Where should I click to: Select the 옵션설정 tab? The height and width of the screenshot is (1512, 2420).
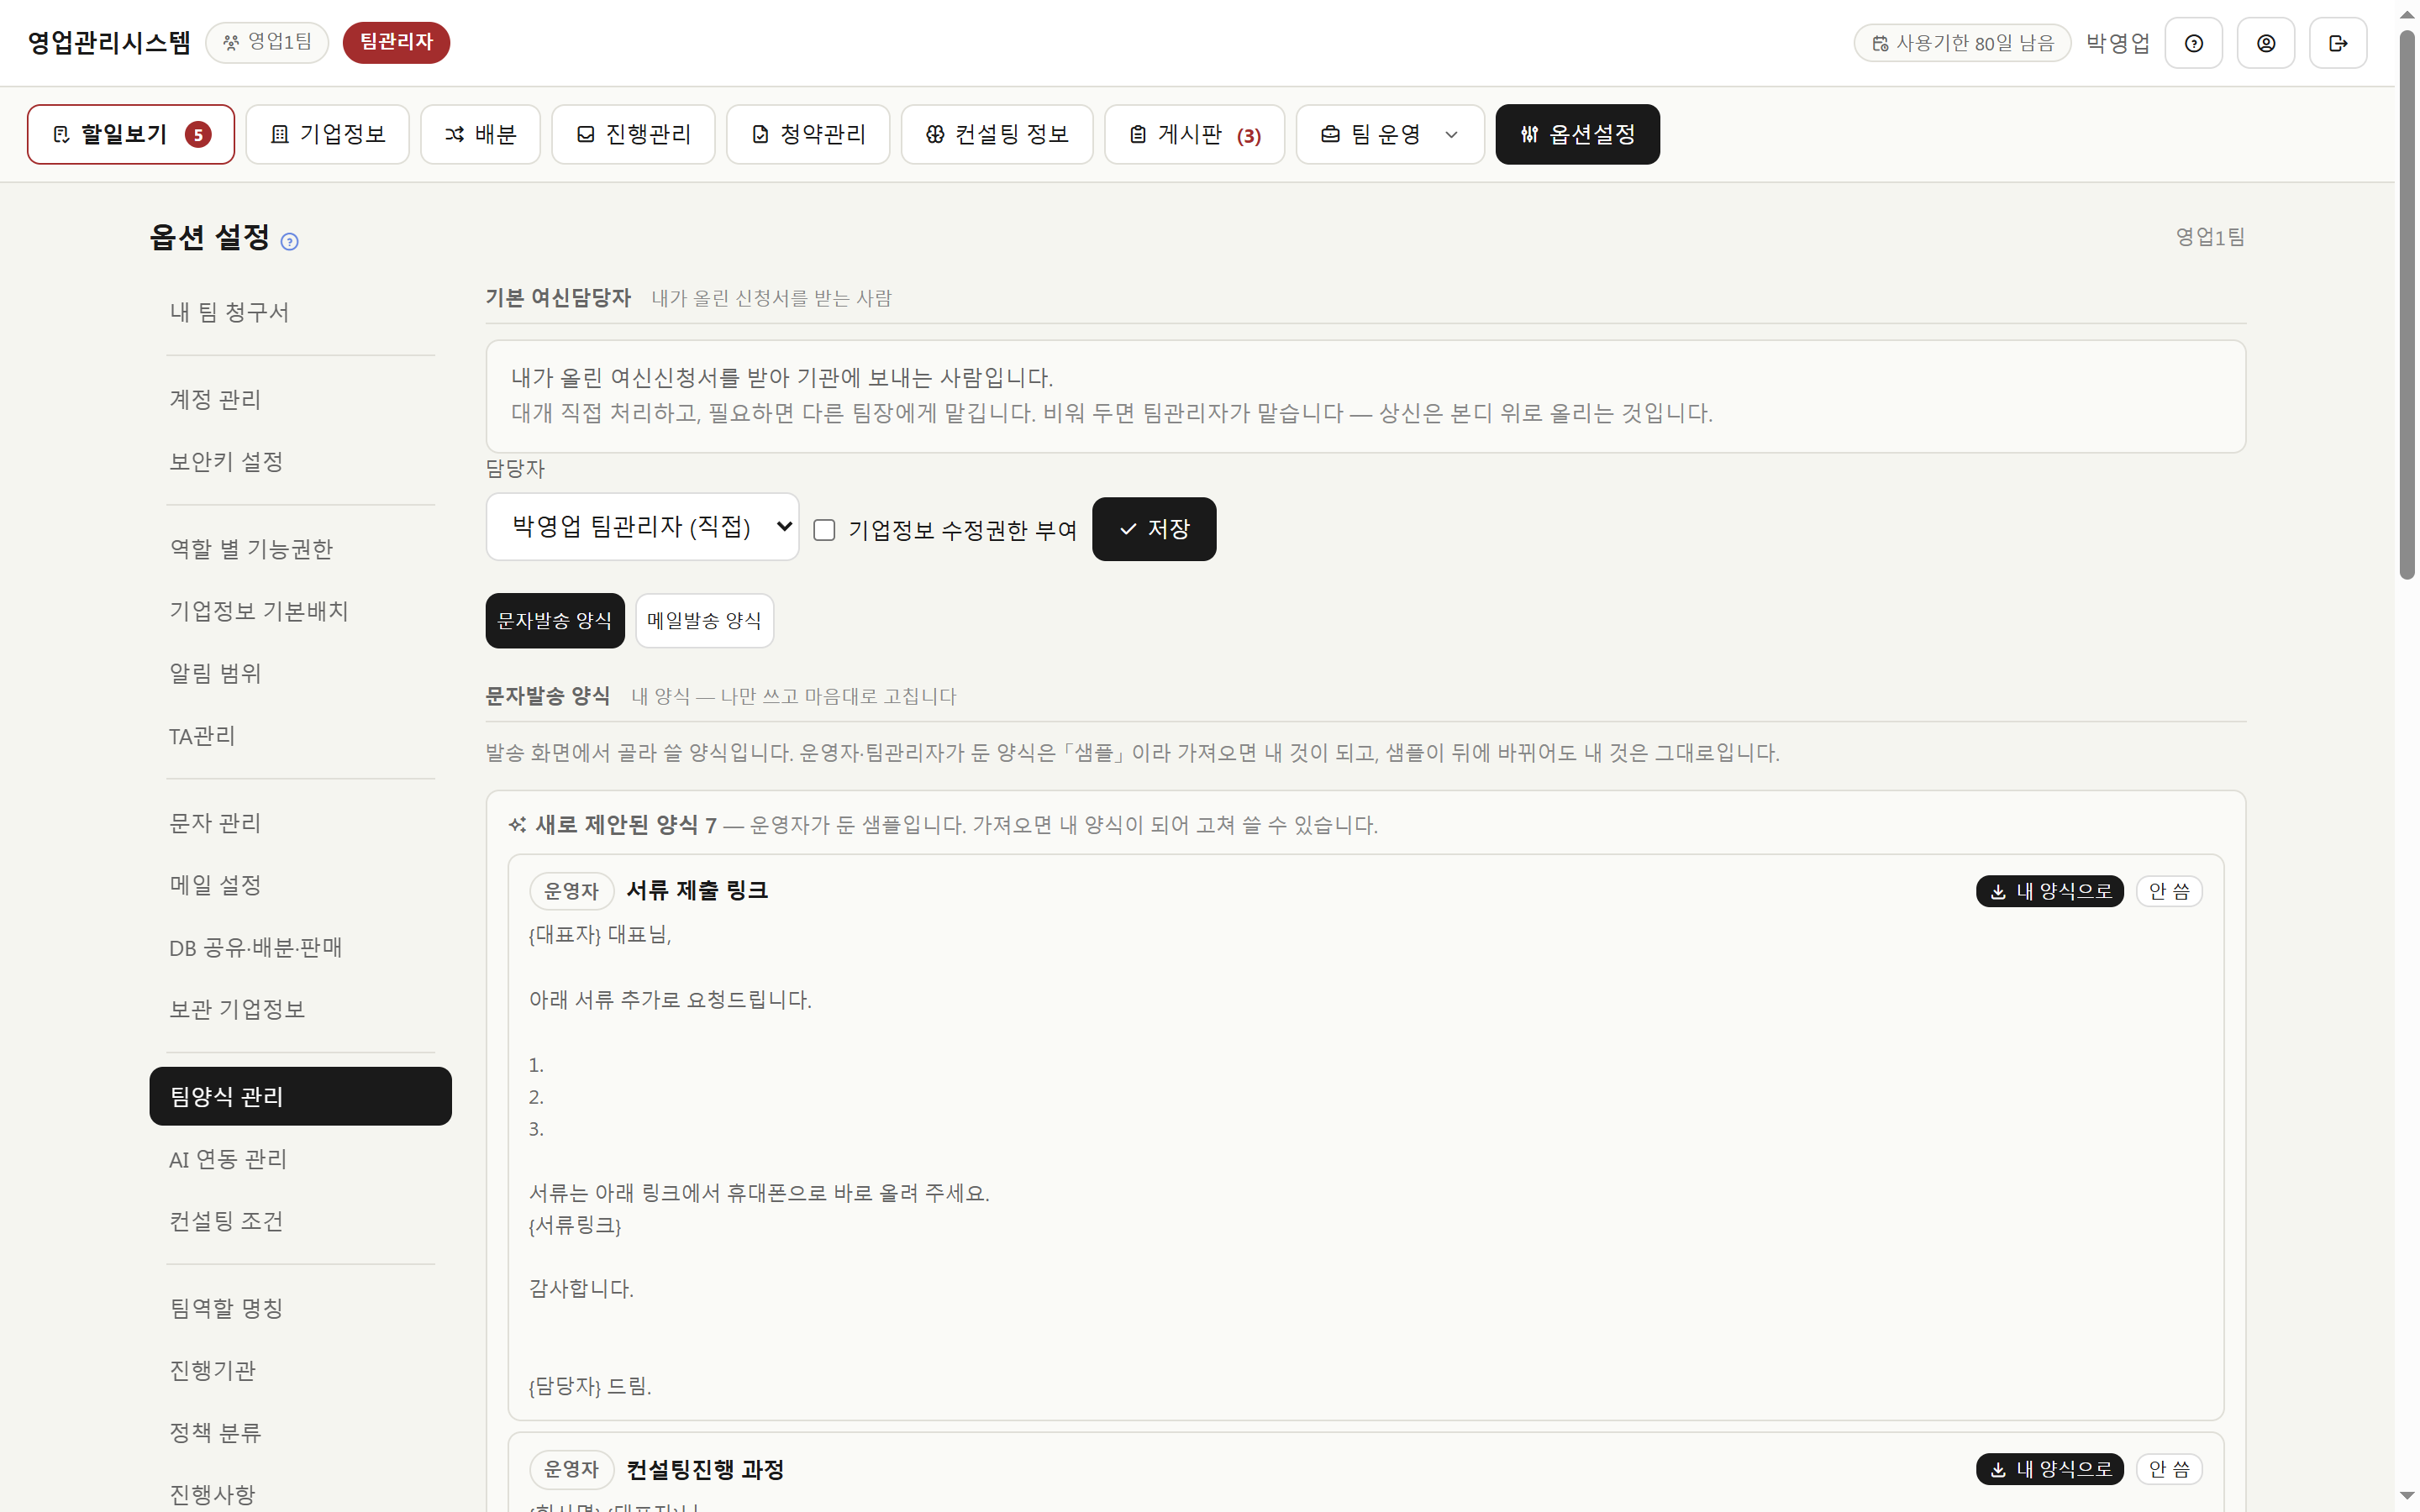[1577, 134]
